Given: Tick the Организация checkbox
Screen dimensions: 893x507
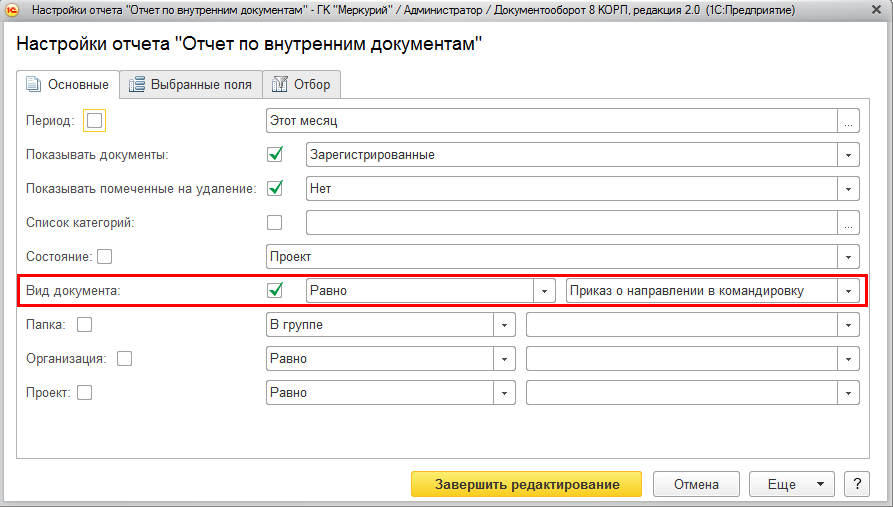Looking at the screenshot, I should [x=125, y=359].
